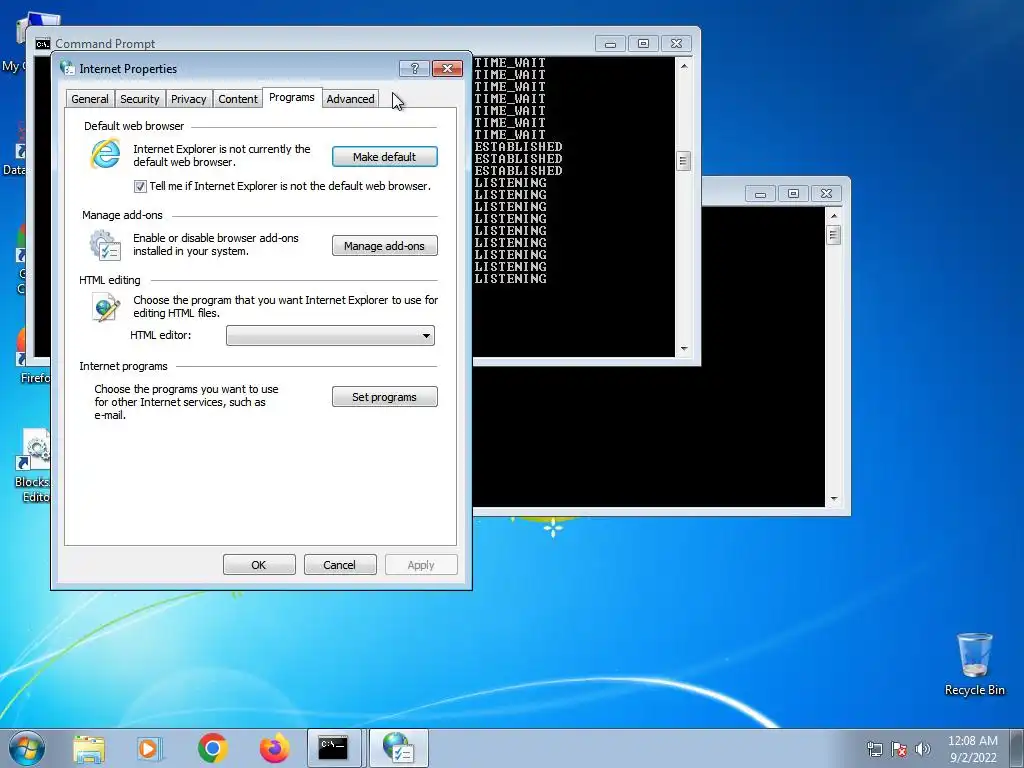Screen dimensions: 1024x768
Task: Launch Windows Media Player from taskbar
Action: [150, 748]
